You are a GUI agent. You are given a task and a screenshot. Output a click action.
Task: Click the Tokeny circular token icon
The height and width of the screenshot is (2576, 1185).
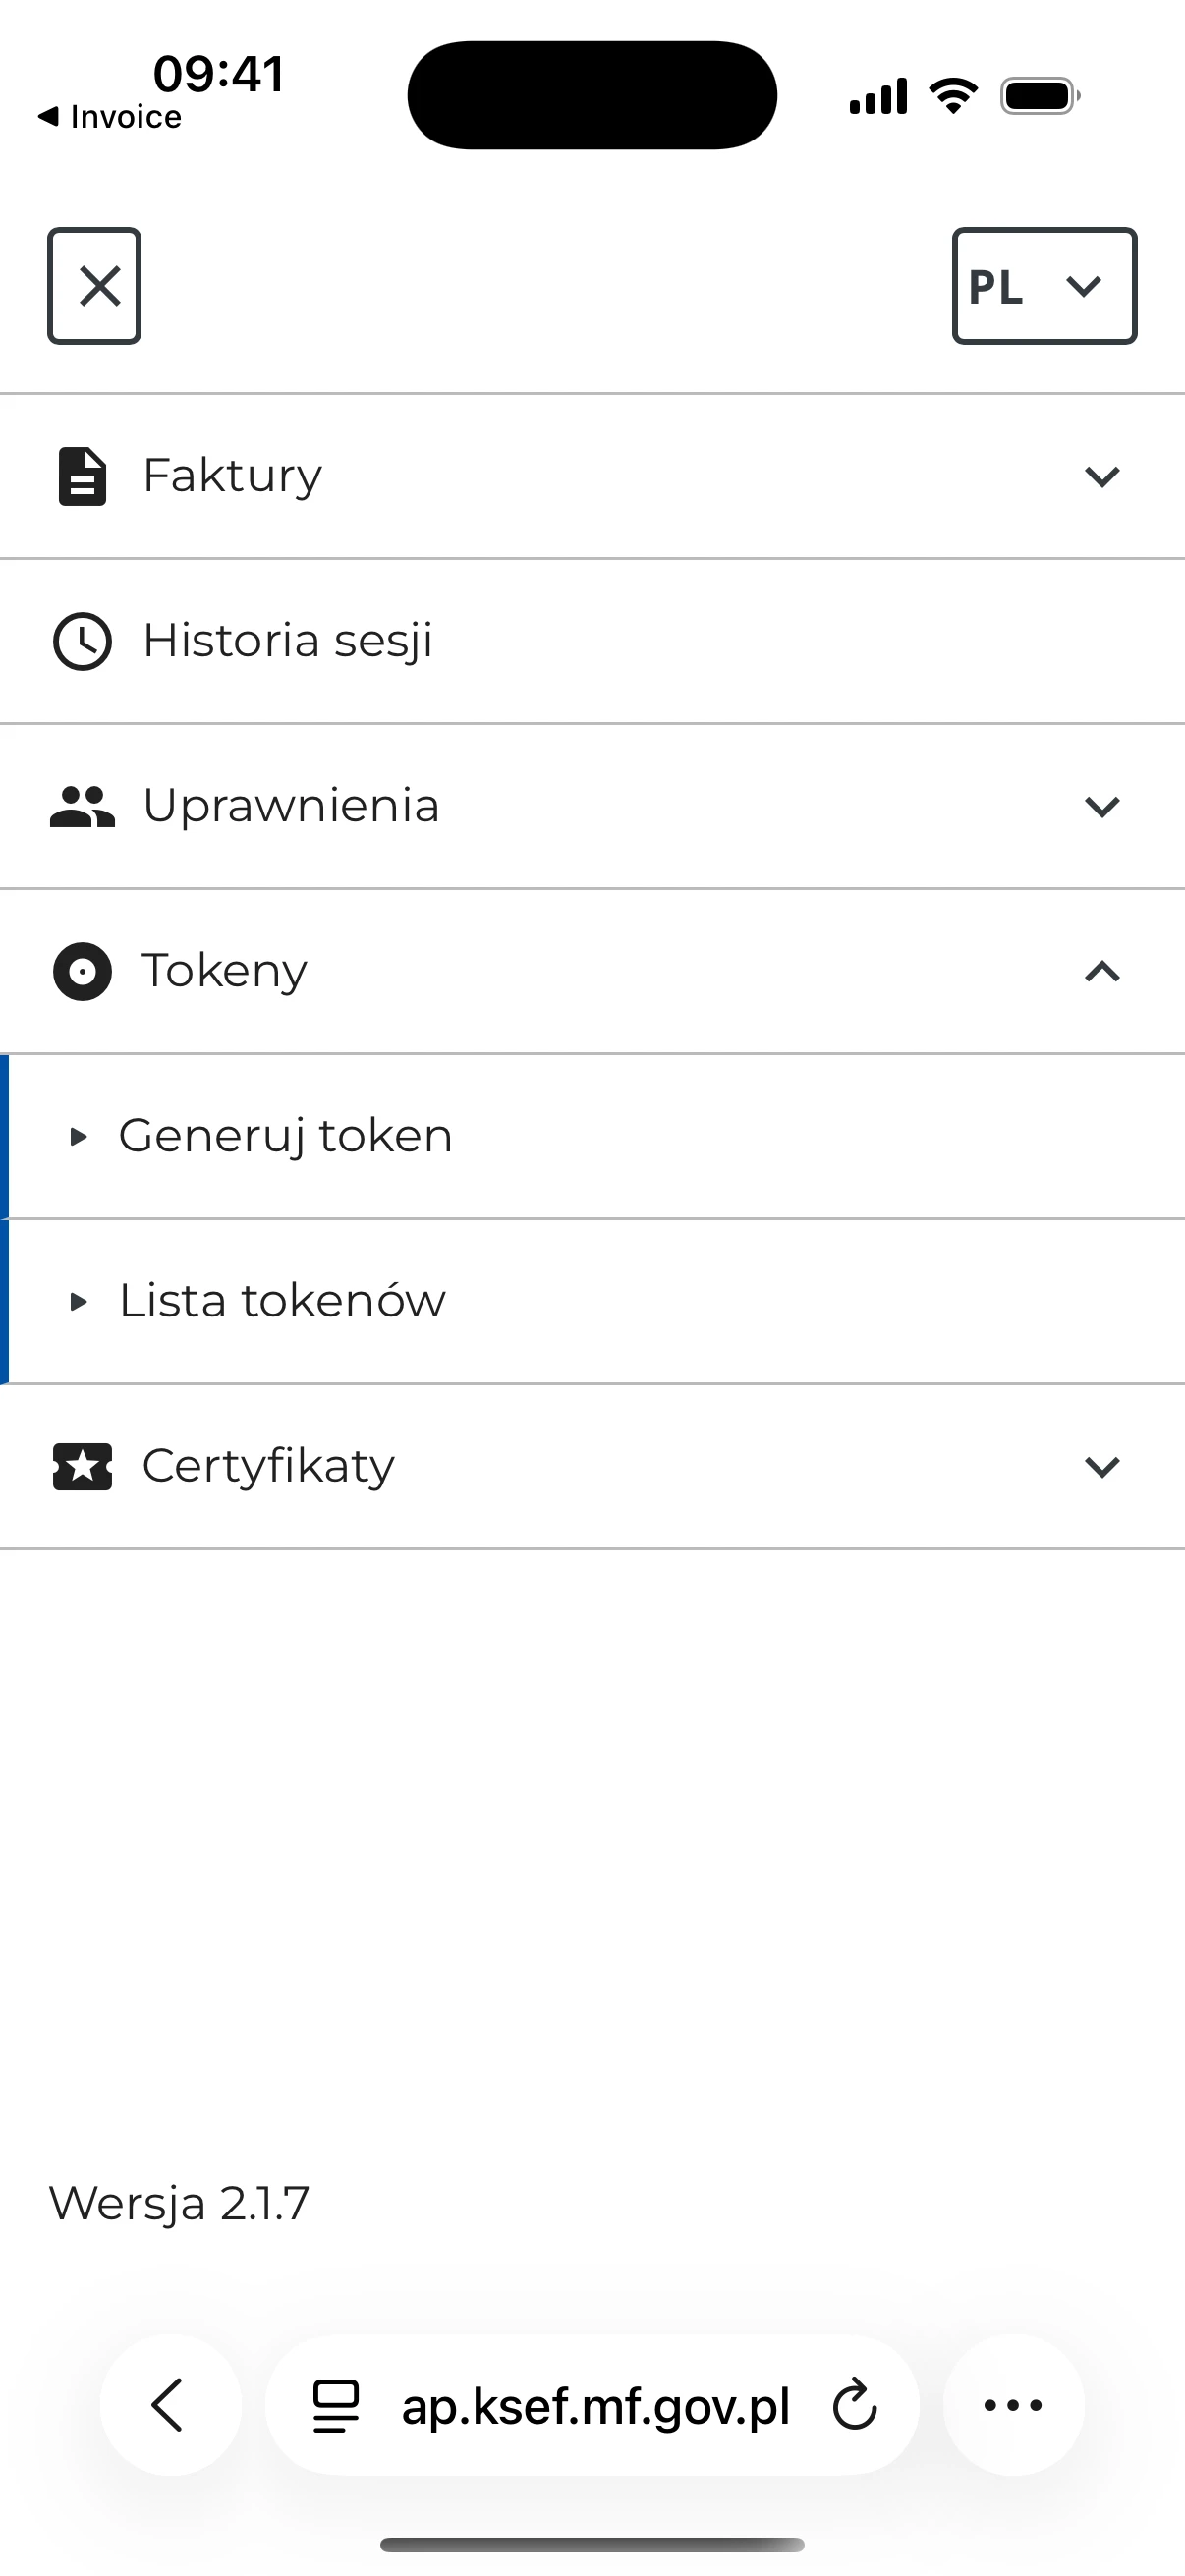83,971
